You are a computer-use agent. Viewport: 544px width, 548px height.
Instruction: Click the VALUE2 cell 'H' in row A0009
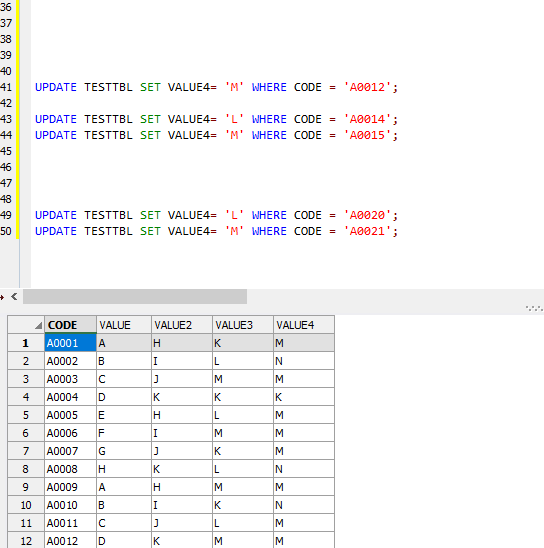(x=182, y=487)
